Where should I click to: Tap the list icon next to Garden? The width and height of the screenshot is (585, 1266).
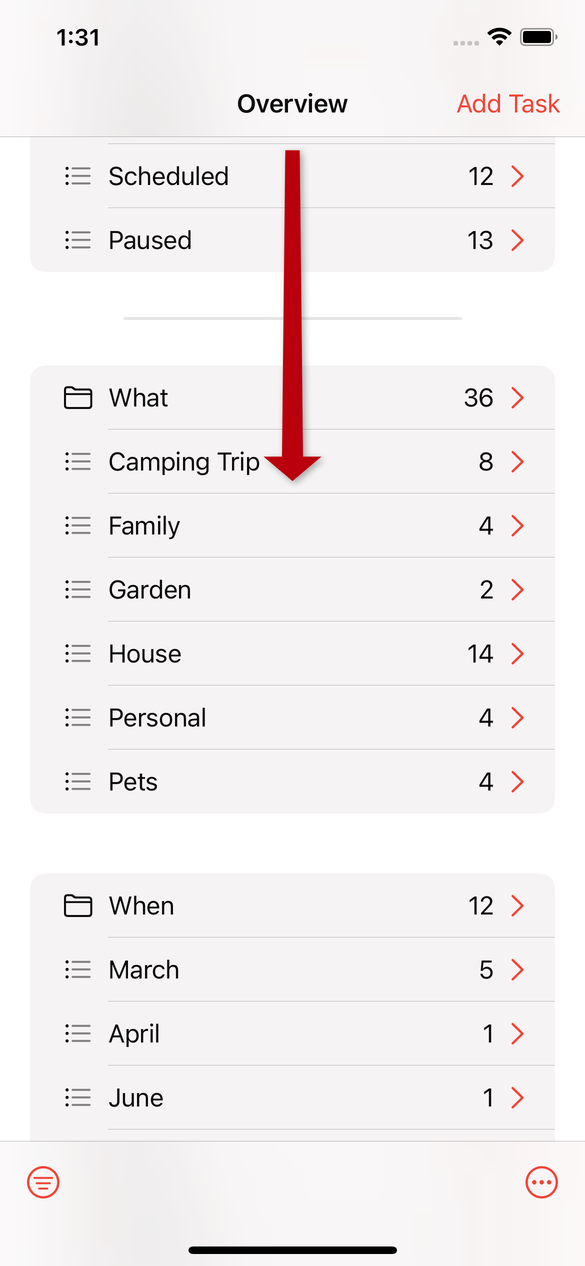pyautogui.click(x=78, y=590)
